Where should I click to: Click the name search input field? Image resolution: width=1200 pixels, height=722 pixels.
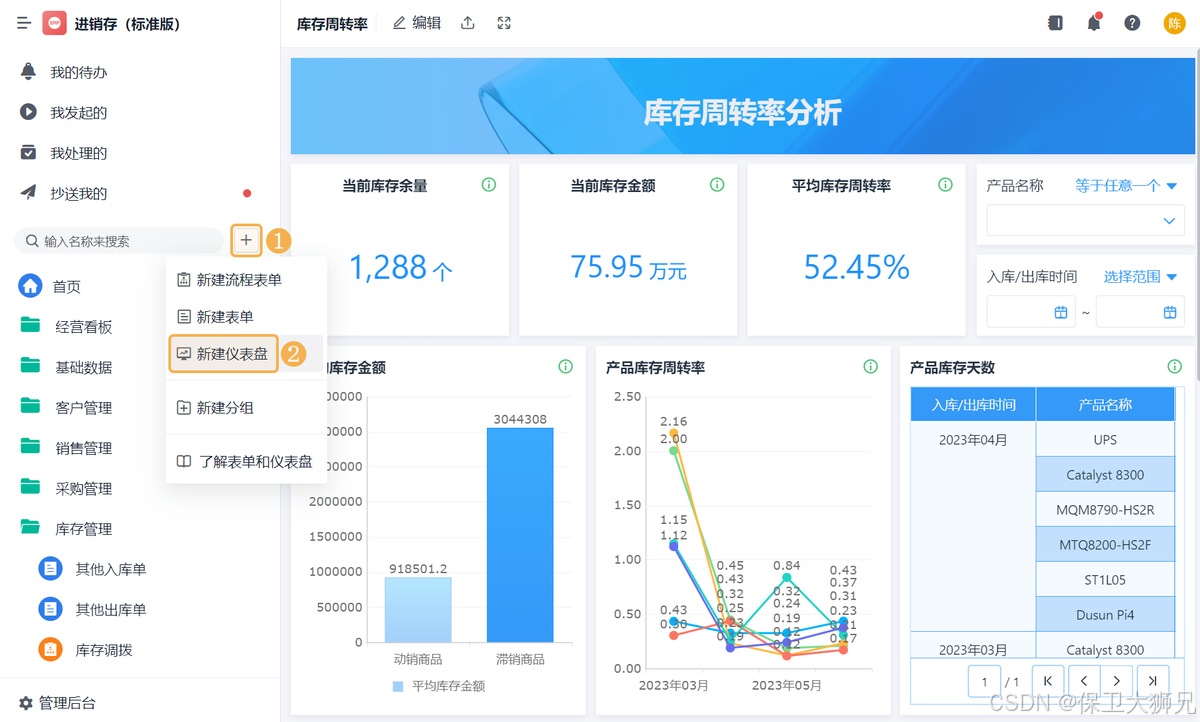[x=119, y=241]
